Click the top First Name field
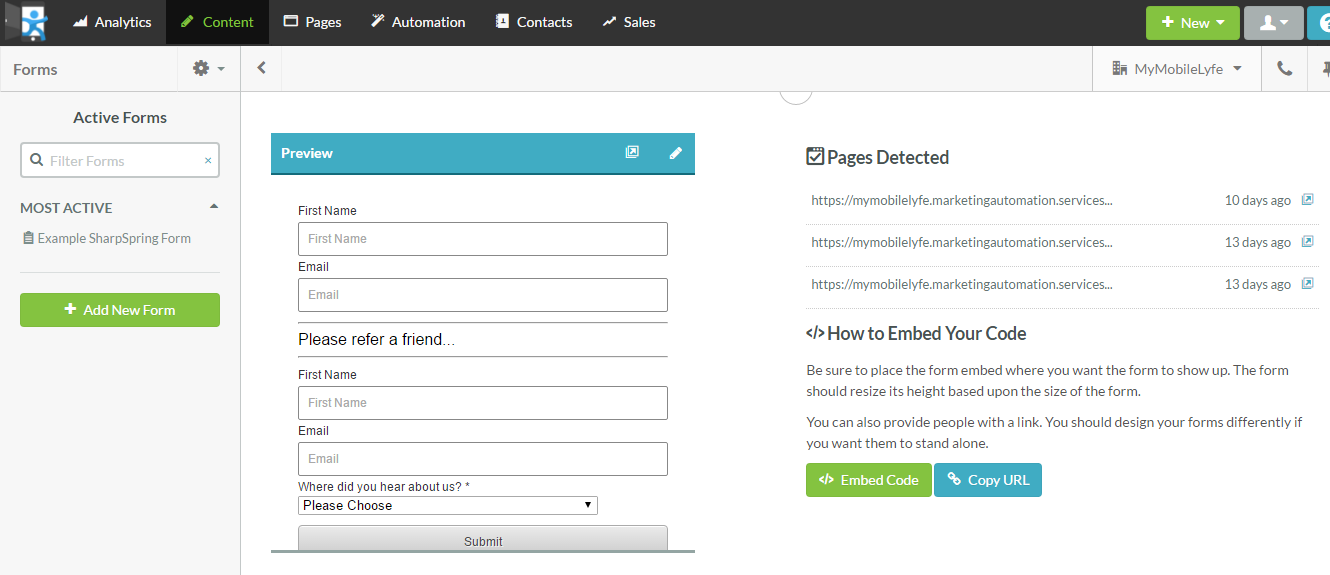 tap(483, 239)
